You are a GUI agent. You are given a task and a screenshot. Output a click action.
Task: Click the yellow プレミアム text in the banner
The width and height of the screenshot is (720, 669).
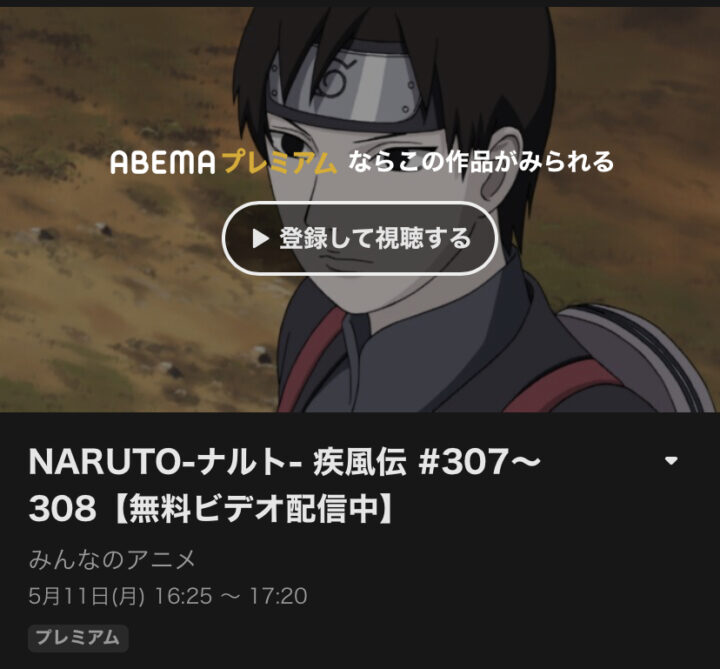coord(280,163)
